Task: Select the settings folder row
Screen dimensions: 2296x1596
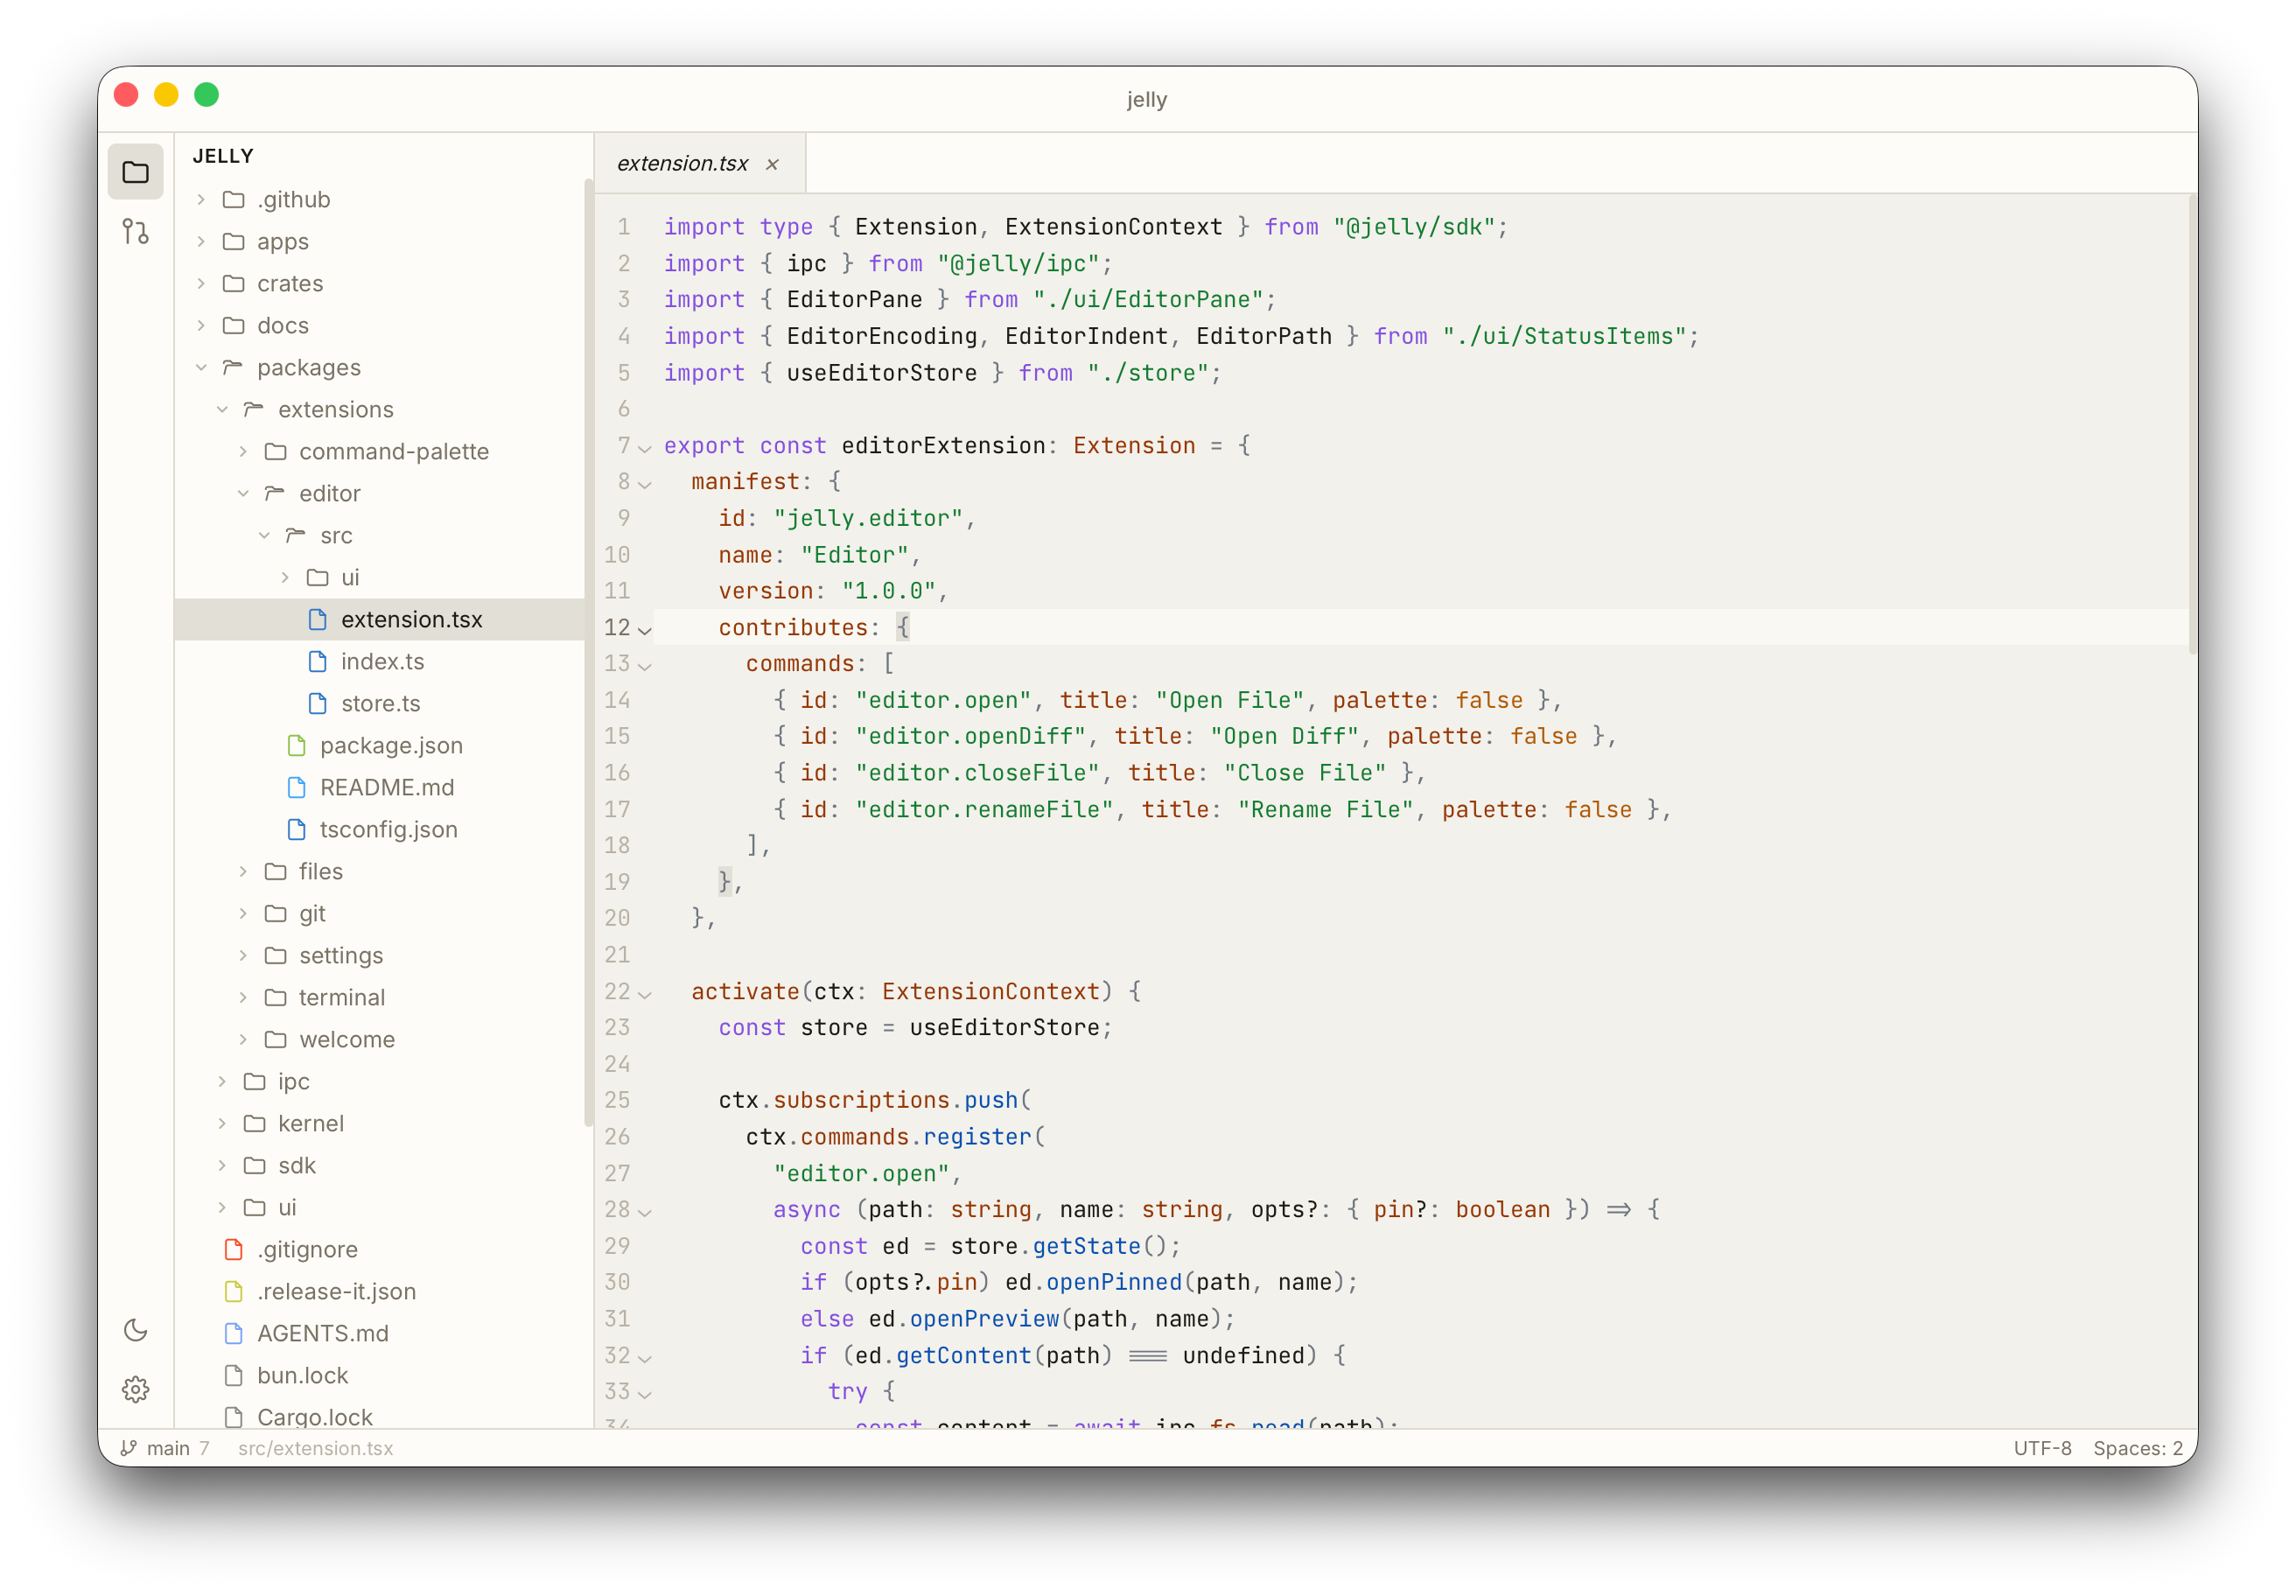Action: point(380,955)
